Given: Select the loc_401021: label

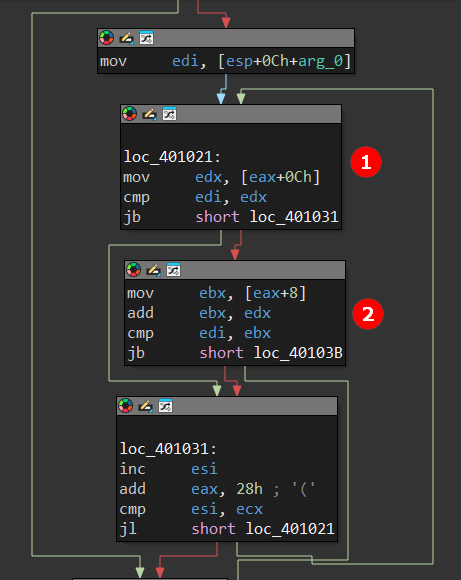Looking at the screenshot, I should pyautogui.click(x=172, y=157).
